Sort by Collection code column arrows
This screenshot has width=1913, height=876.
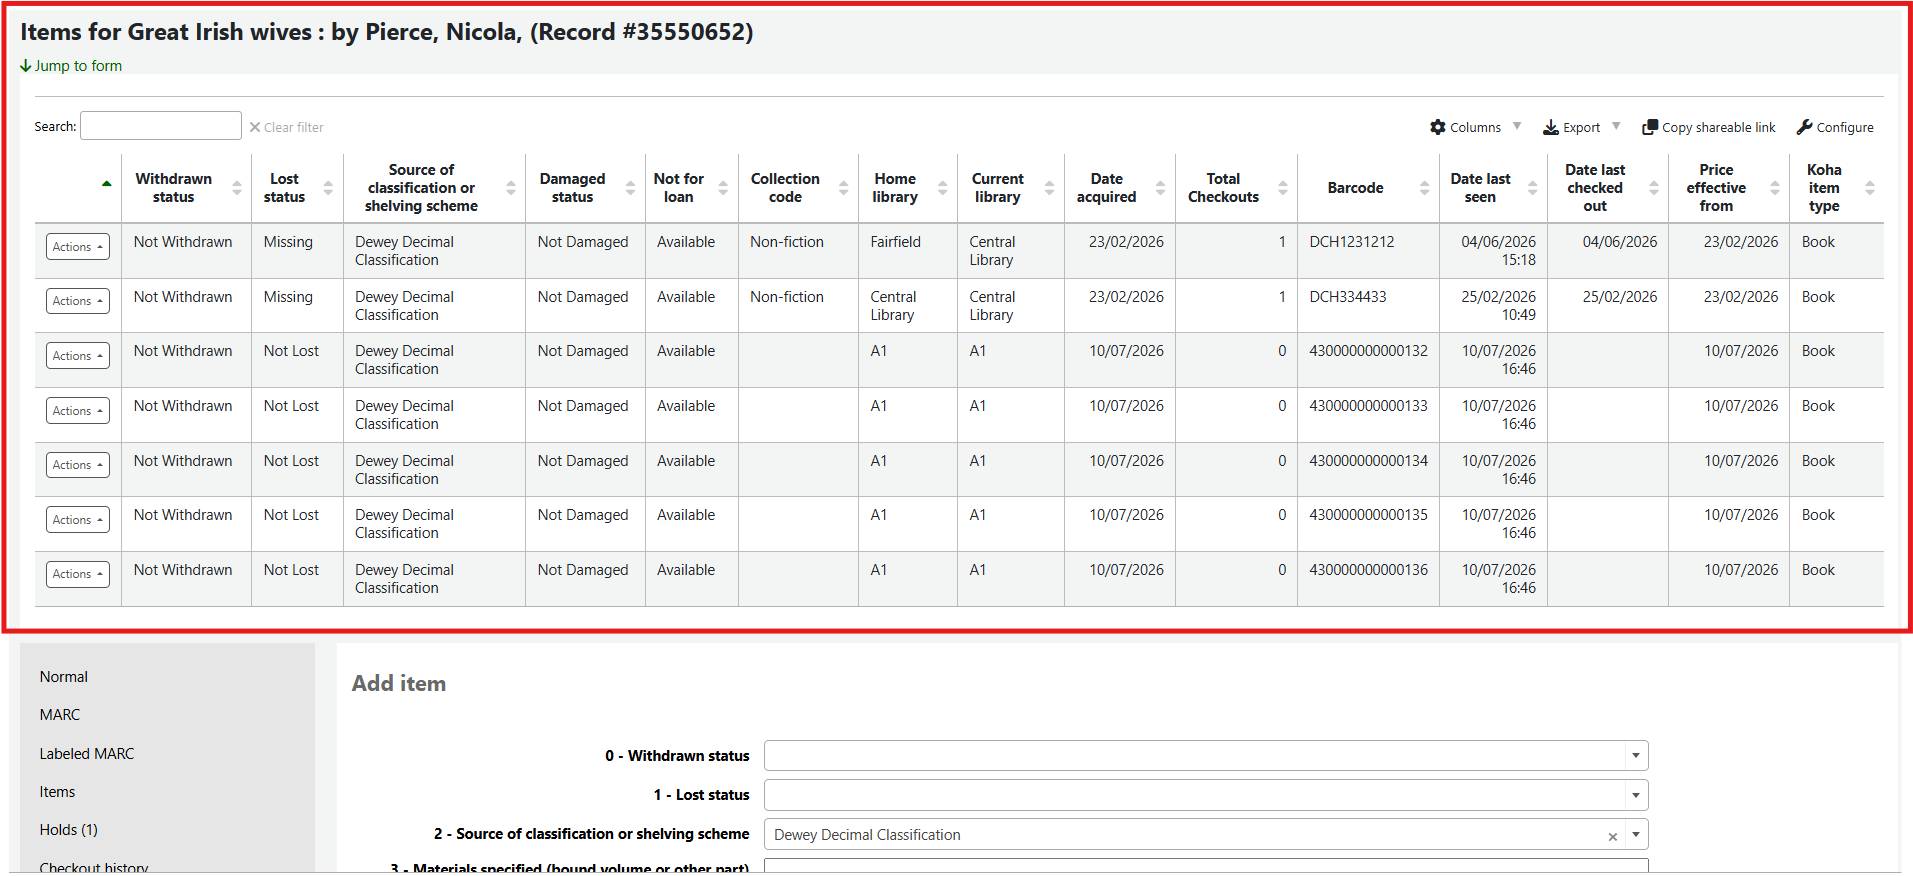click(x=844, y=188)
